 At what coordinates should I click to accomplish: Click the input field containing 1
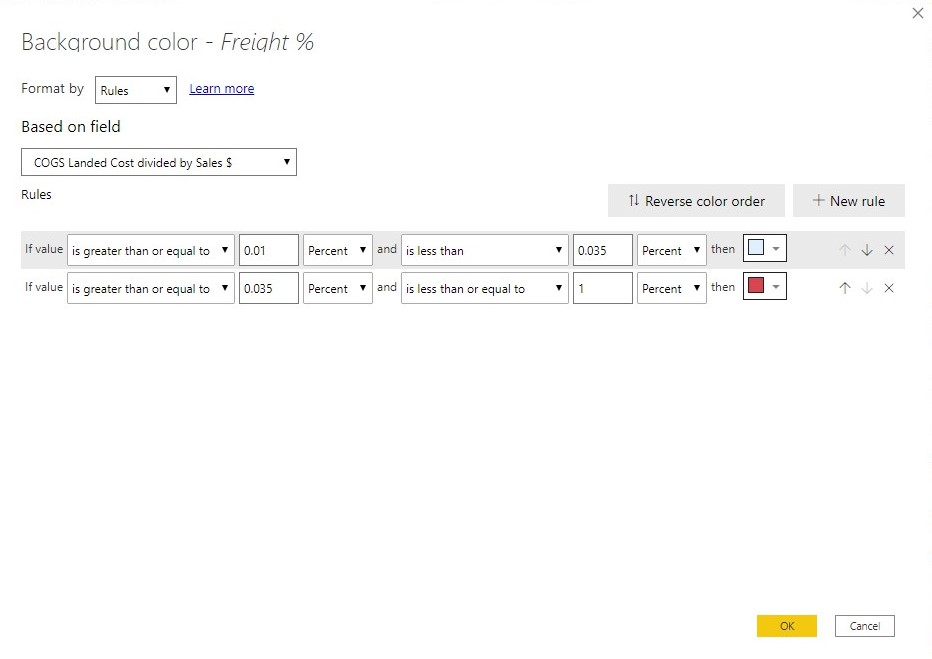(x=603, y=288)
